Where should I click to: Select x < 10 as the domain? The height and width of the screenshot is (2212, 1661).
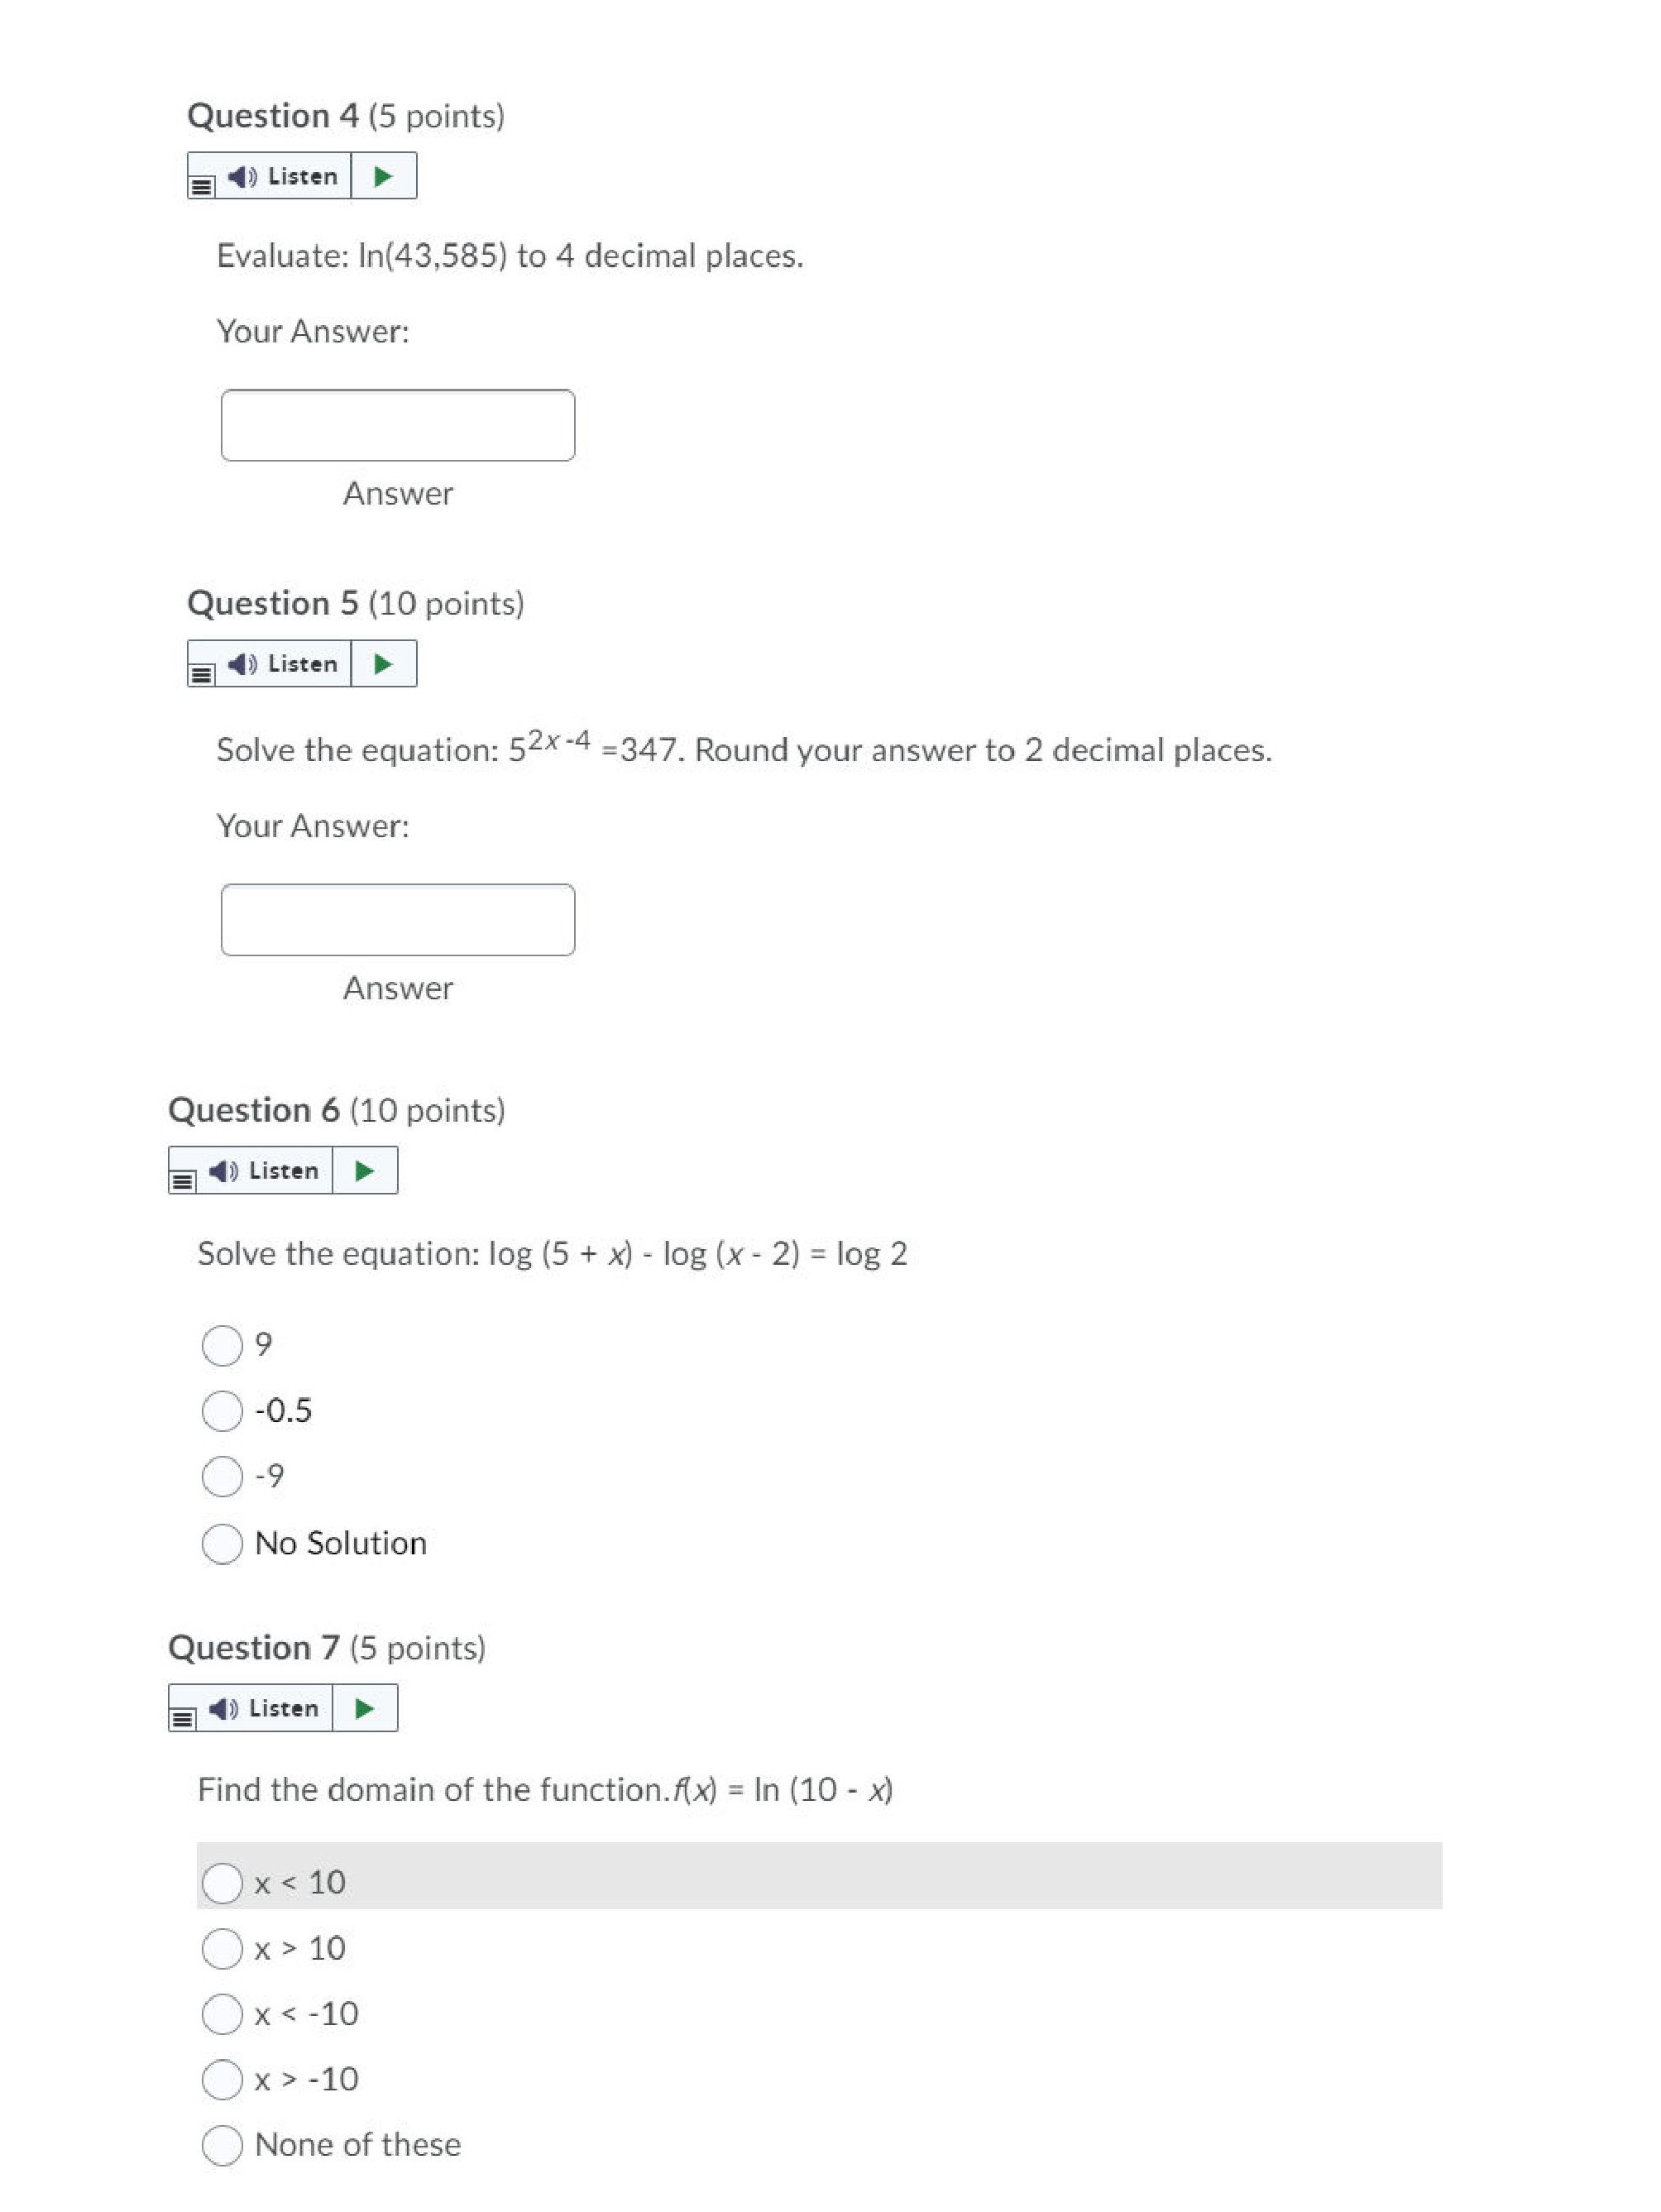tap(222, 1883)
